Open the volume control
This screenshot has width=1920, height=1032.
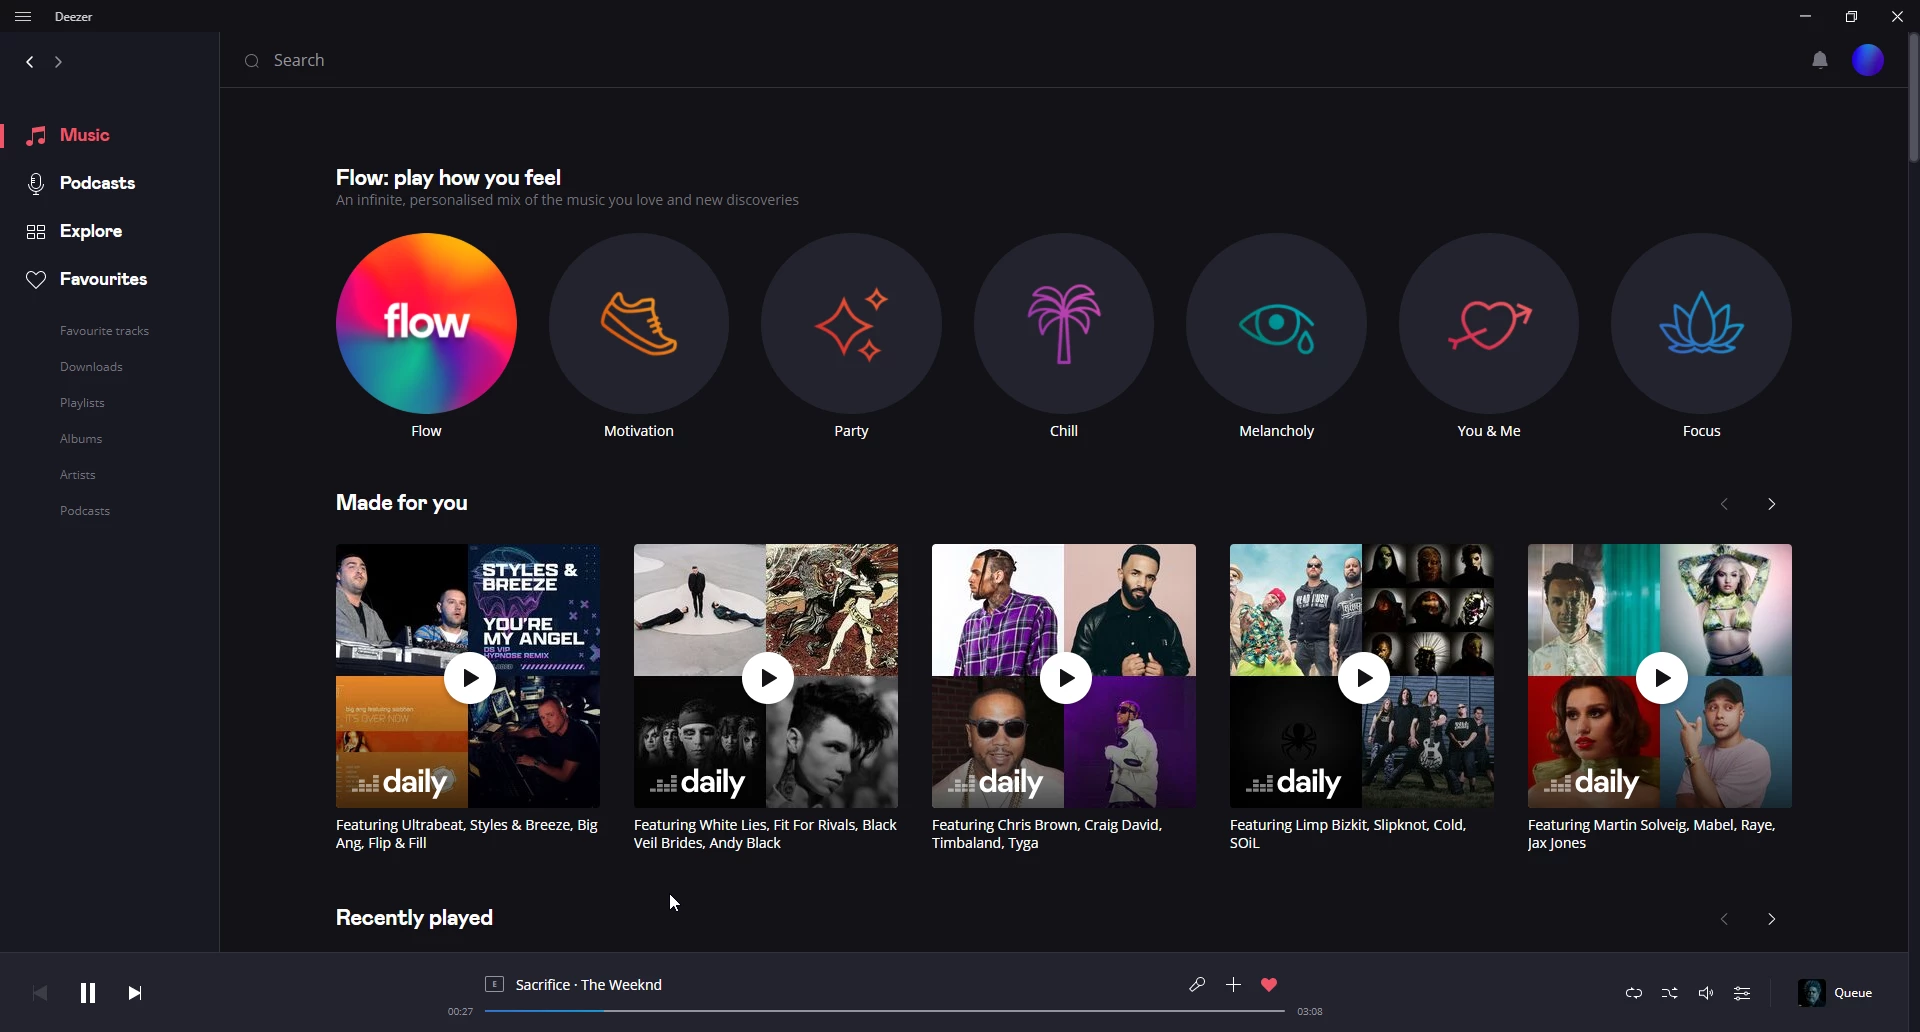click(1707, 992)
